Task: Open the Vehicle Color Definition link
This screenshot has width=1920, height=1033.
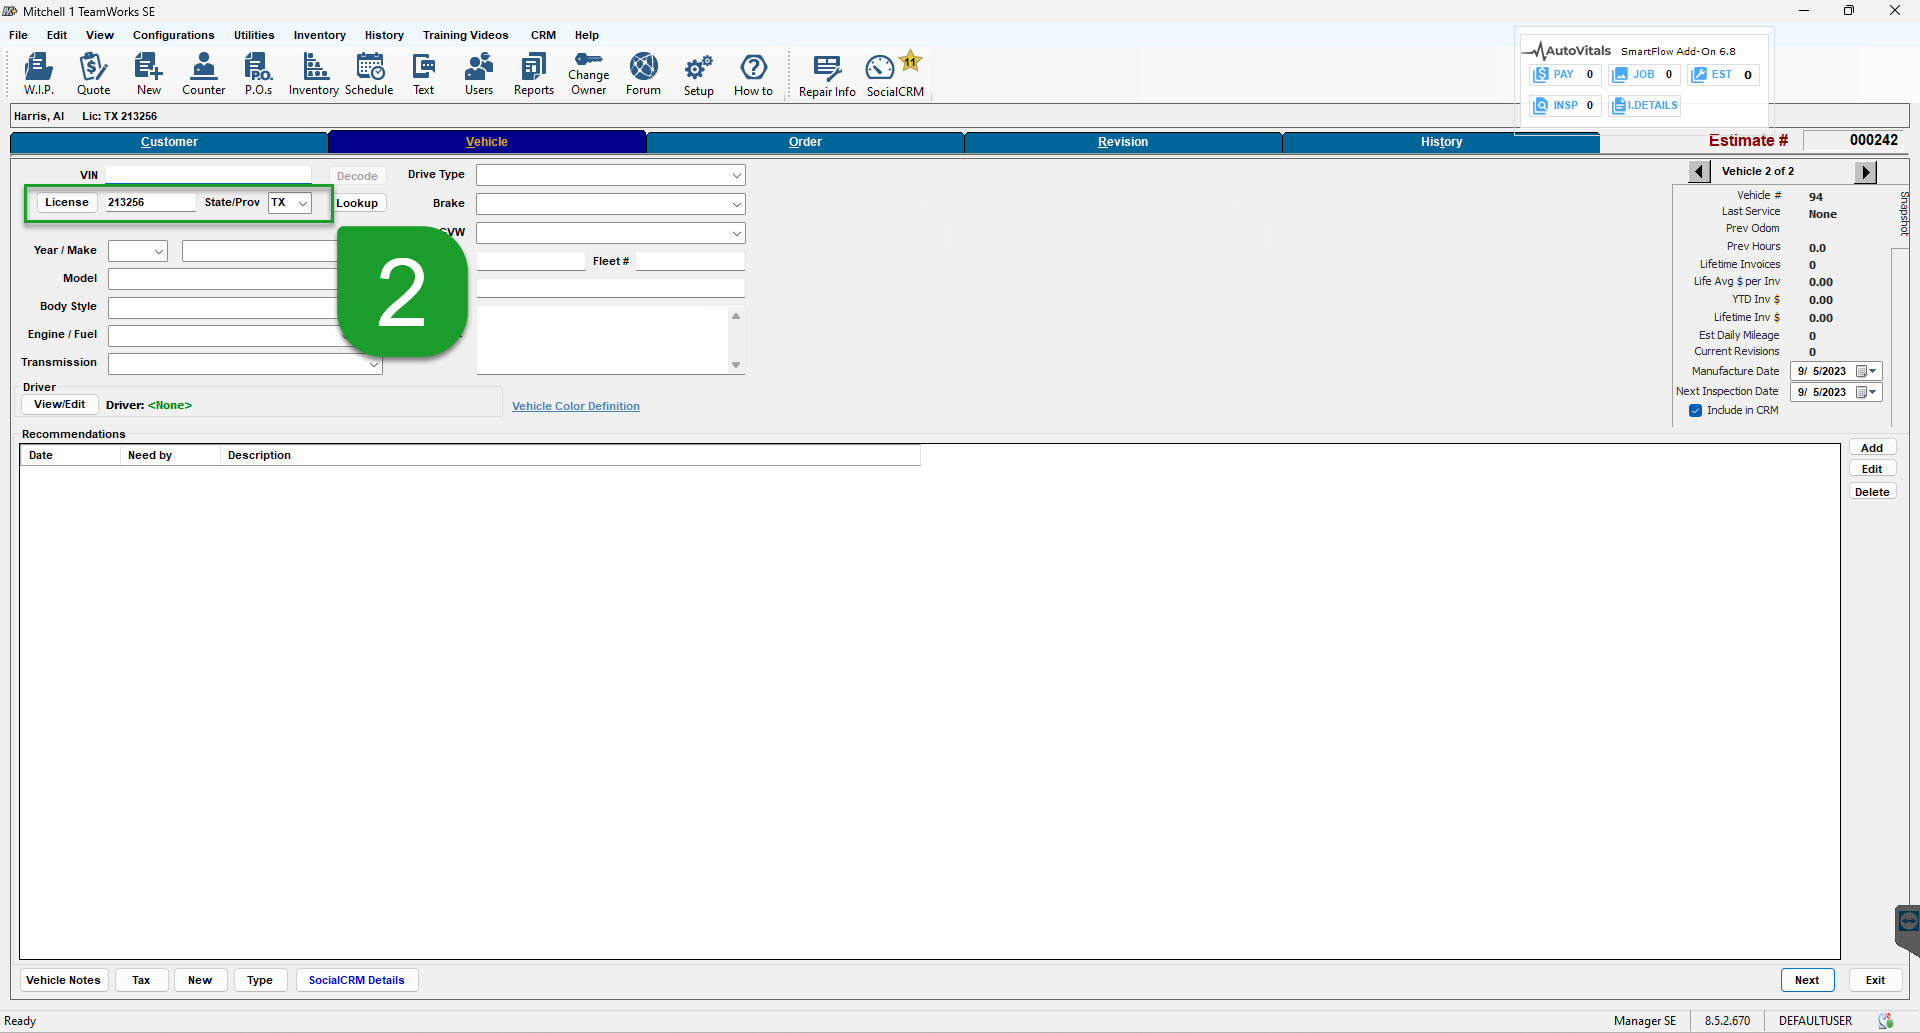Action: tap(576, 406)
